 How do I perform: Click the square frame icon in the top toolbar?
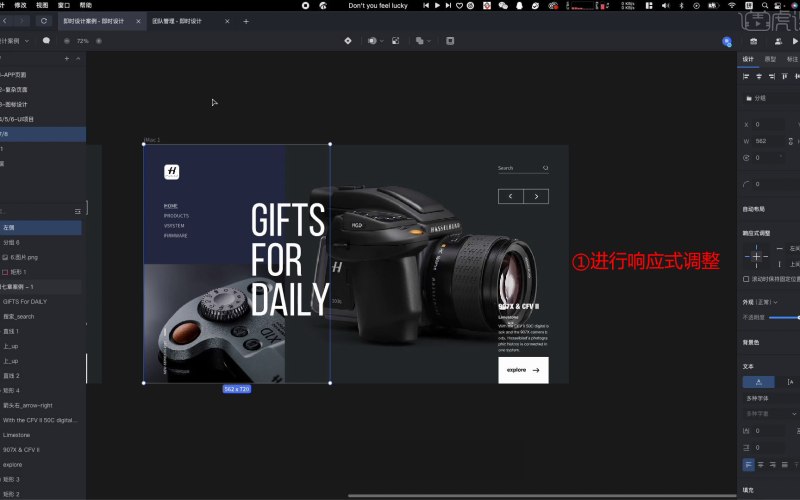tap(450, 41)
